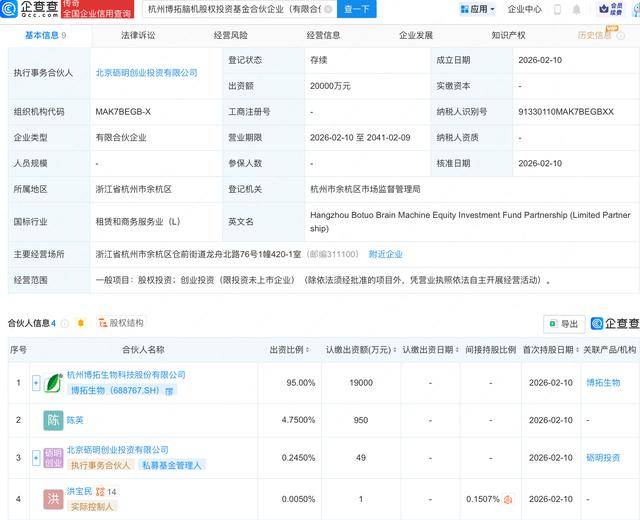This screenshot has height=520, width=640.
Task: Click the 洪 avatar for 洪宝民
Action: [x=54, y=498]
